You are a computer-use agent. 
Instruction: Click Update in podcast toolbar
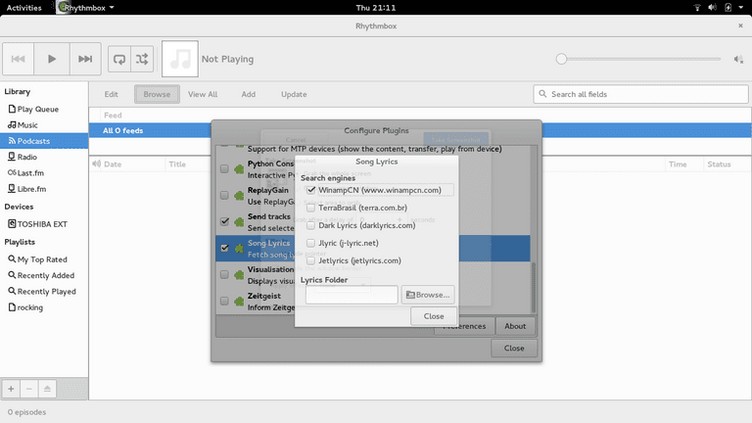coord(294,94)
